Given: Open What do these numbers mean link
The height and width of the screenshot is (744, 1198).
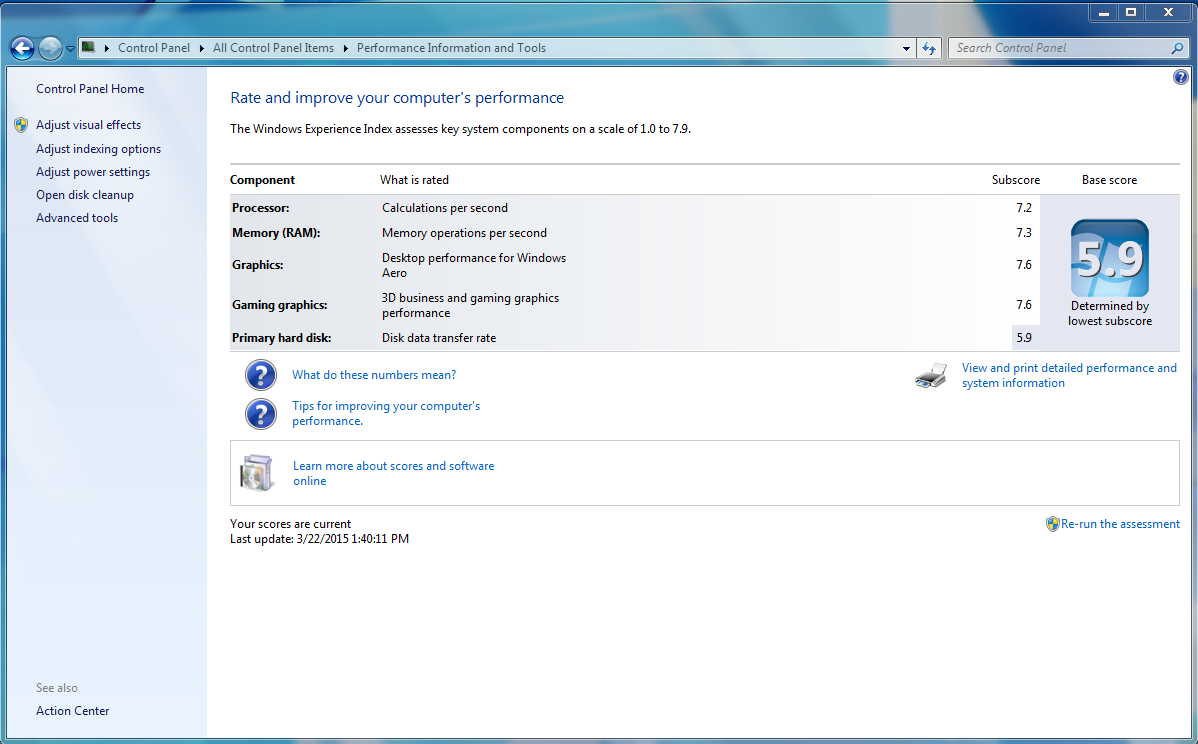Looking at the screenshot, I should click(x=374, y=375).
